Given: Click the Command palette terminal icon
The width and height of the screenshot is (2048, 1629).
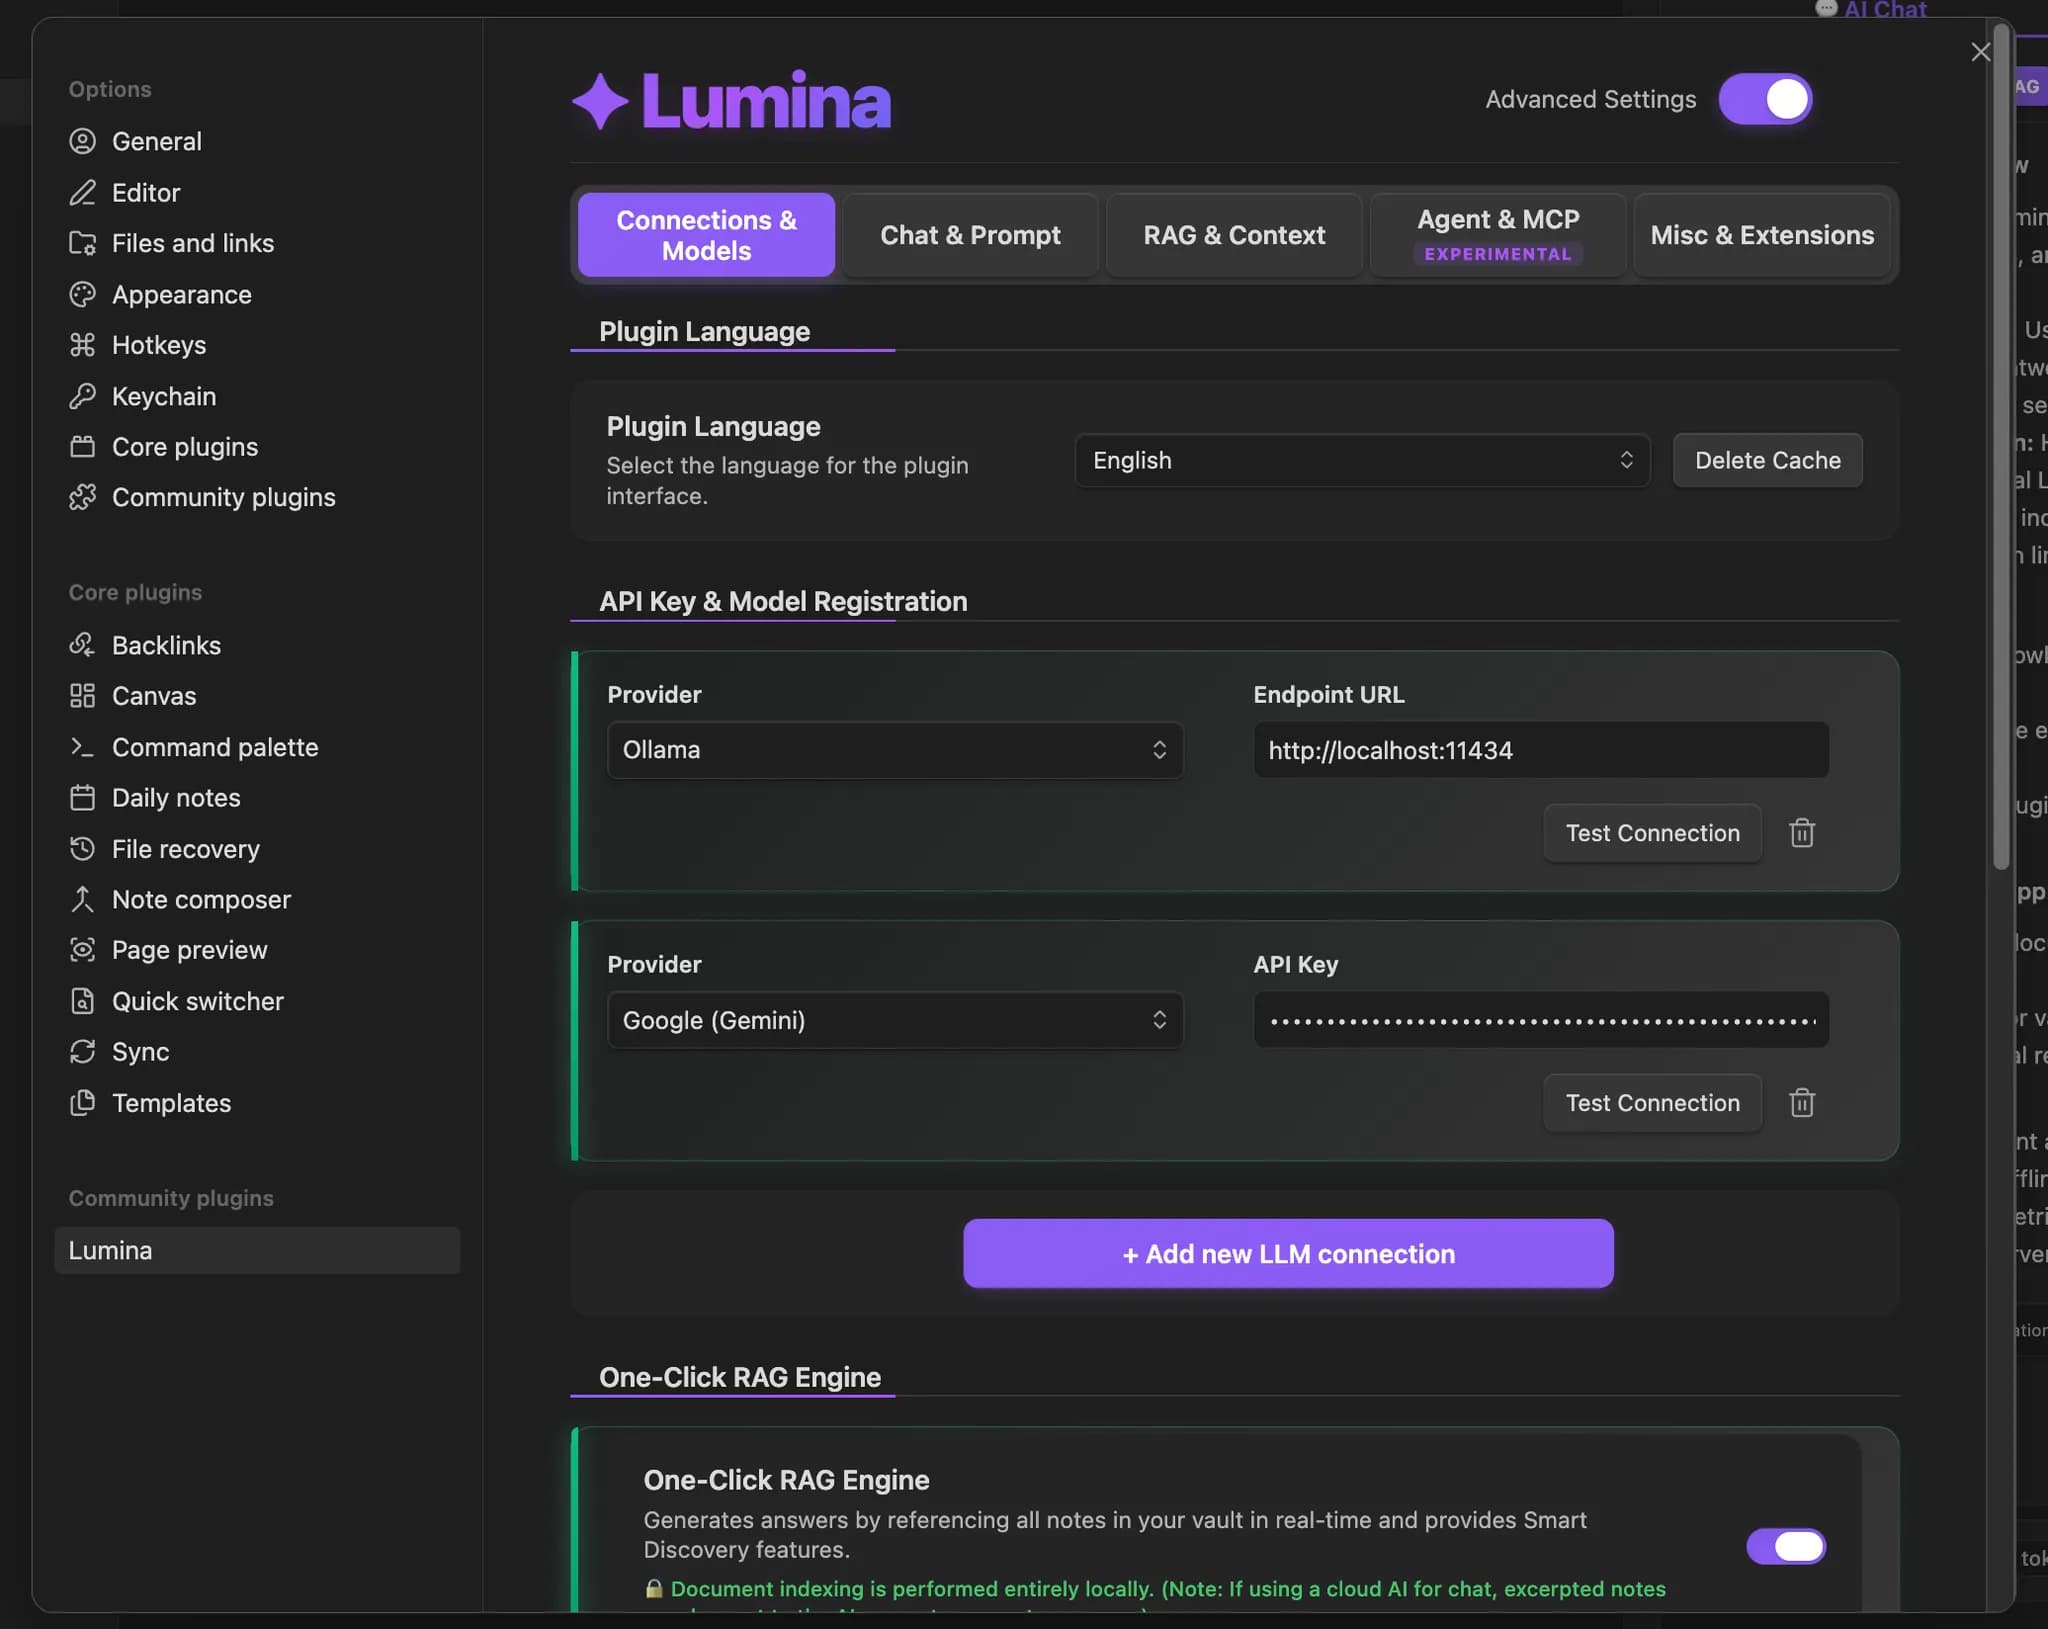Looking at the screenshot, I should (82, 747).
